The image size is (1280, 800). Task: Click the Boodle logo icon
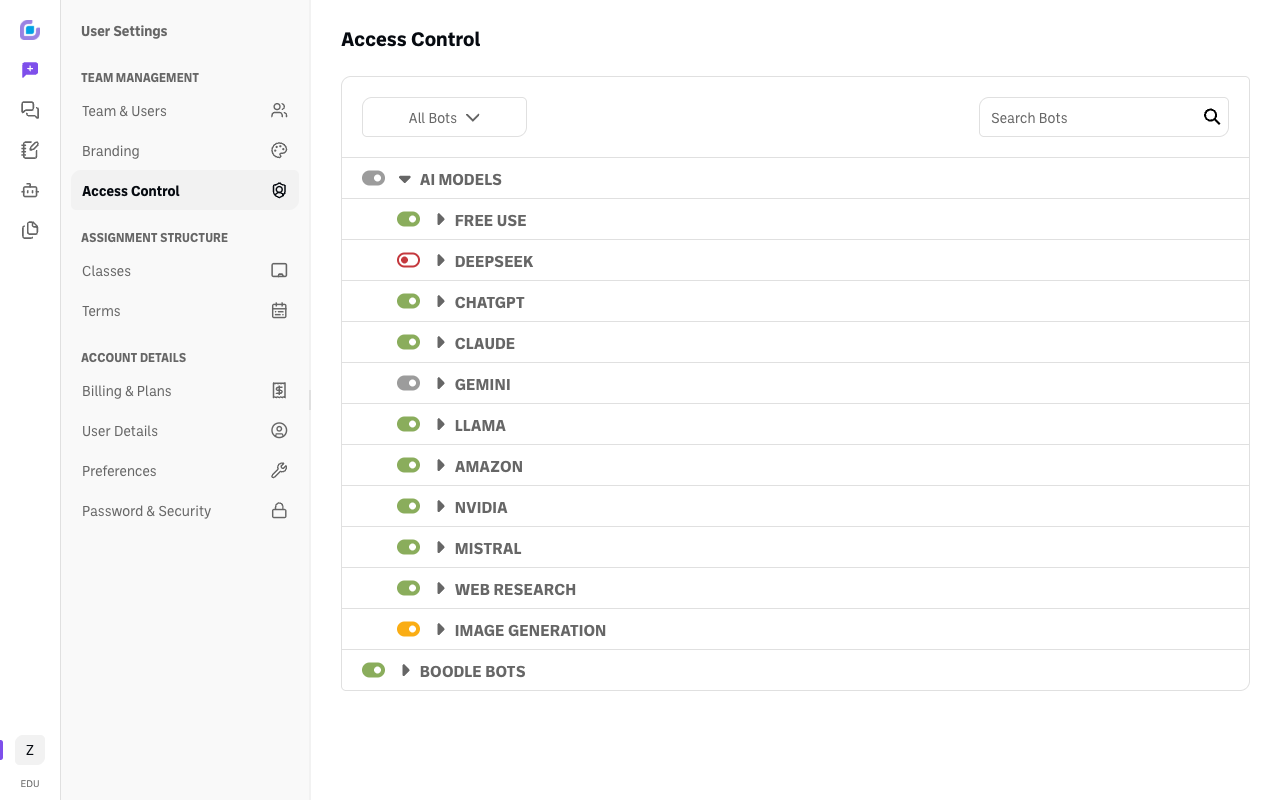(30, 30)
